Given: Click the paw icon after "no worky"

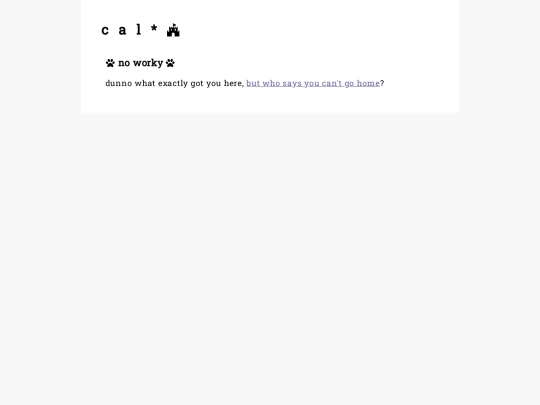Looking at the screenshot, I should click(x=170, y=63).
